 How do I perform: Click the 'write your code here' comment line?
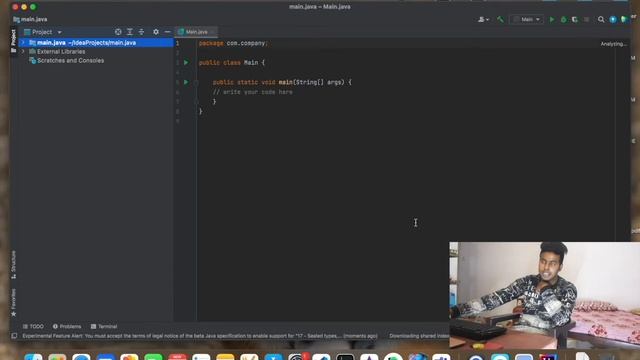tap(253, 92)
